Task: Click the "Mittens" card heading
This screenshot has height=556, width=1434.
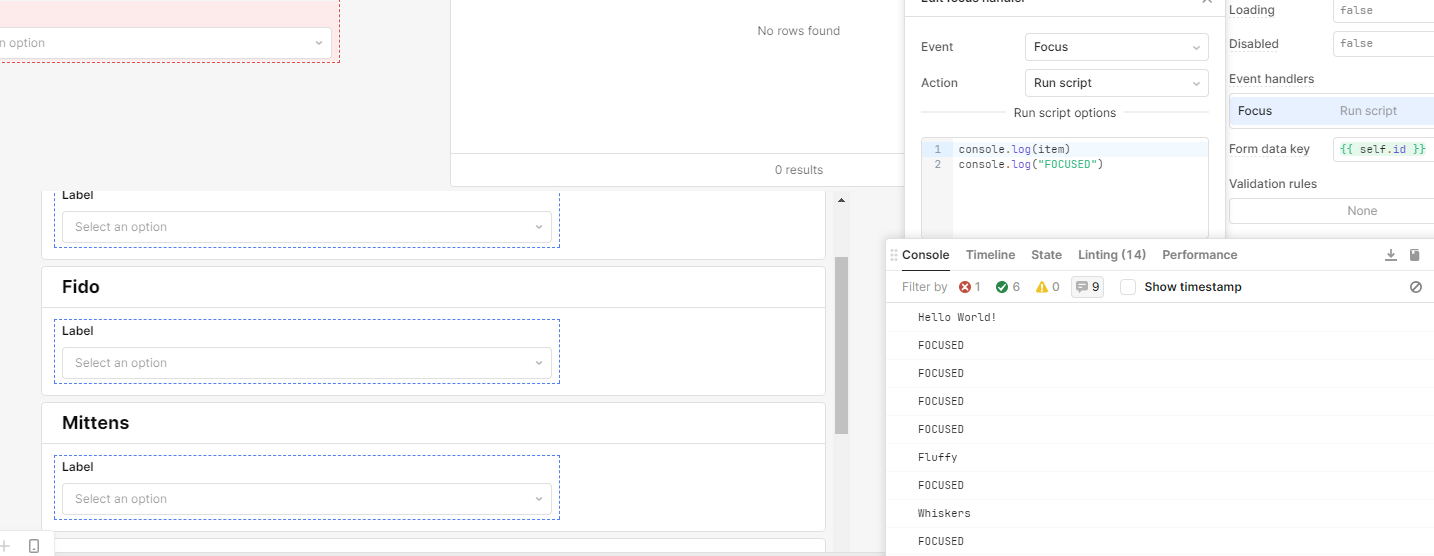Action: [x=95, y=423]
